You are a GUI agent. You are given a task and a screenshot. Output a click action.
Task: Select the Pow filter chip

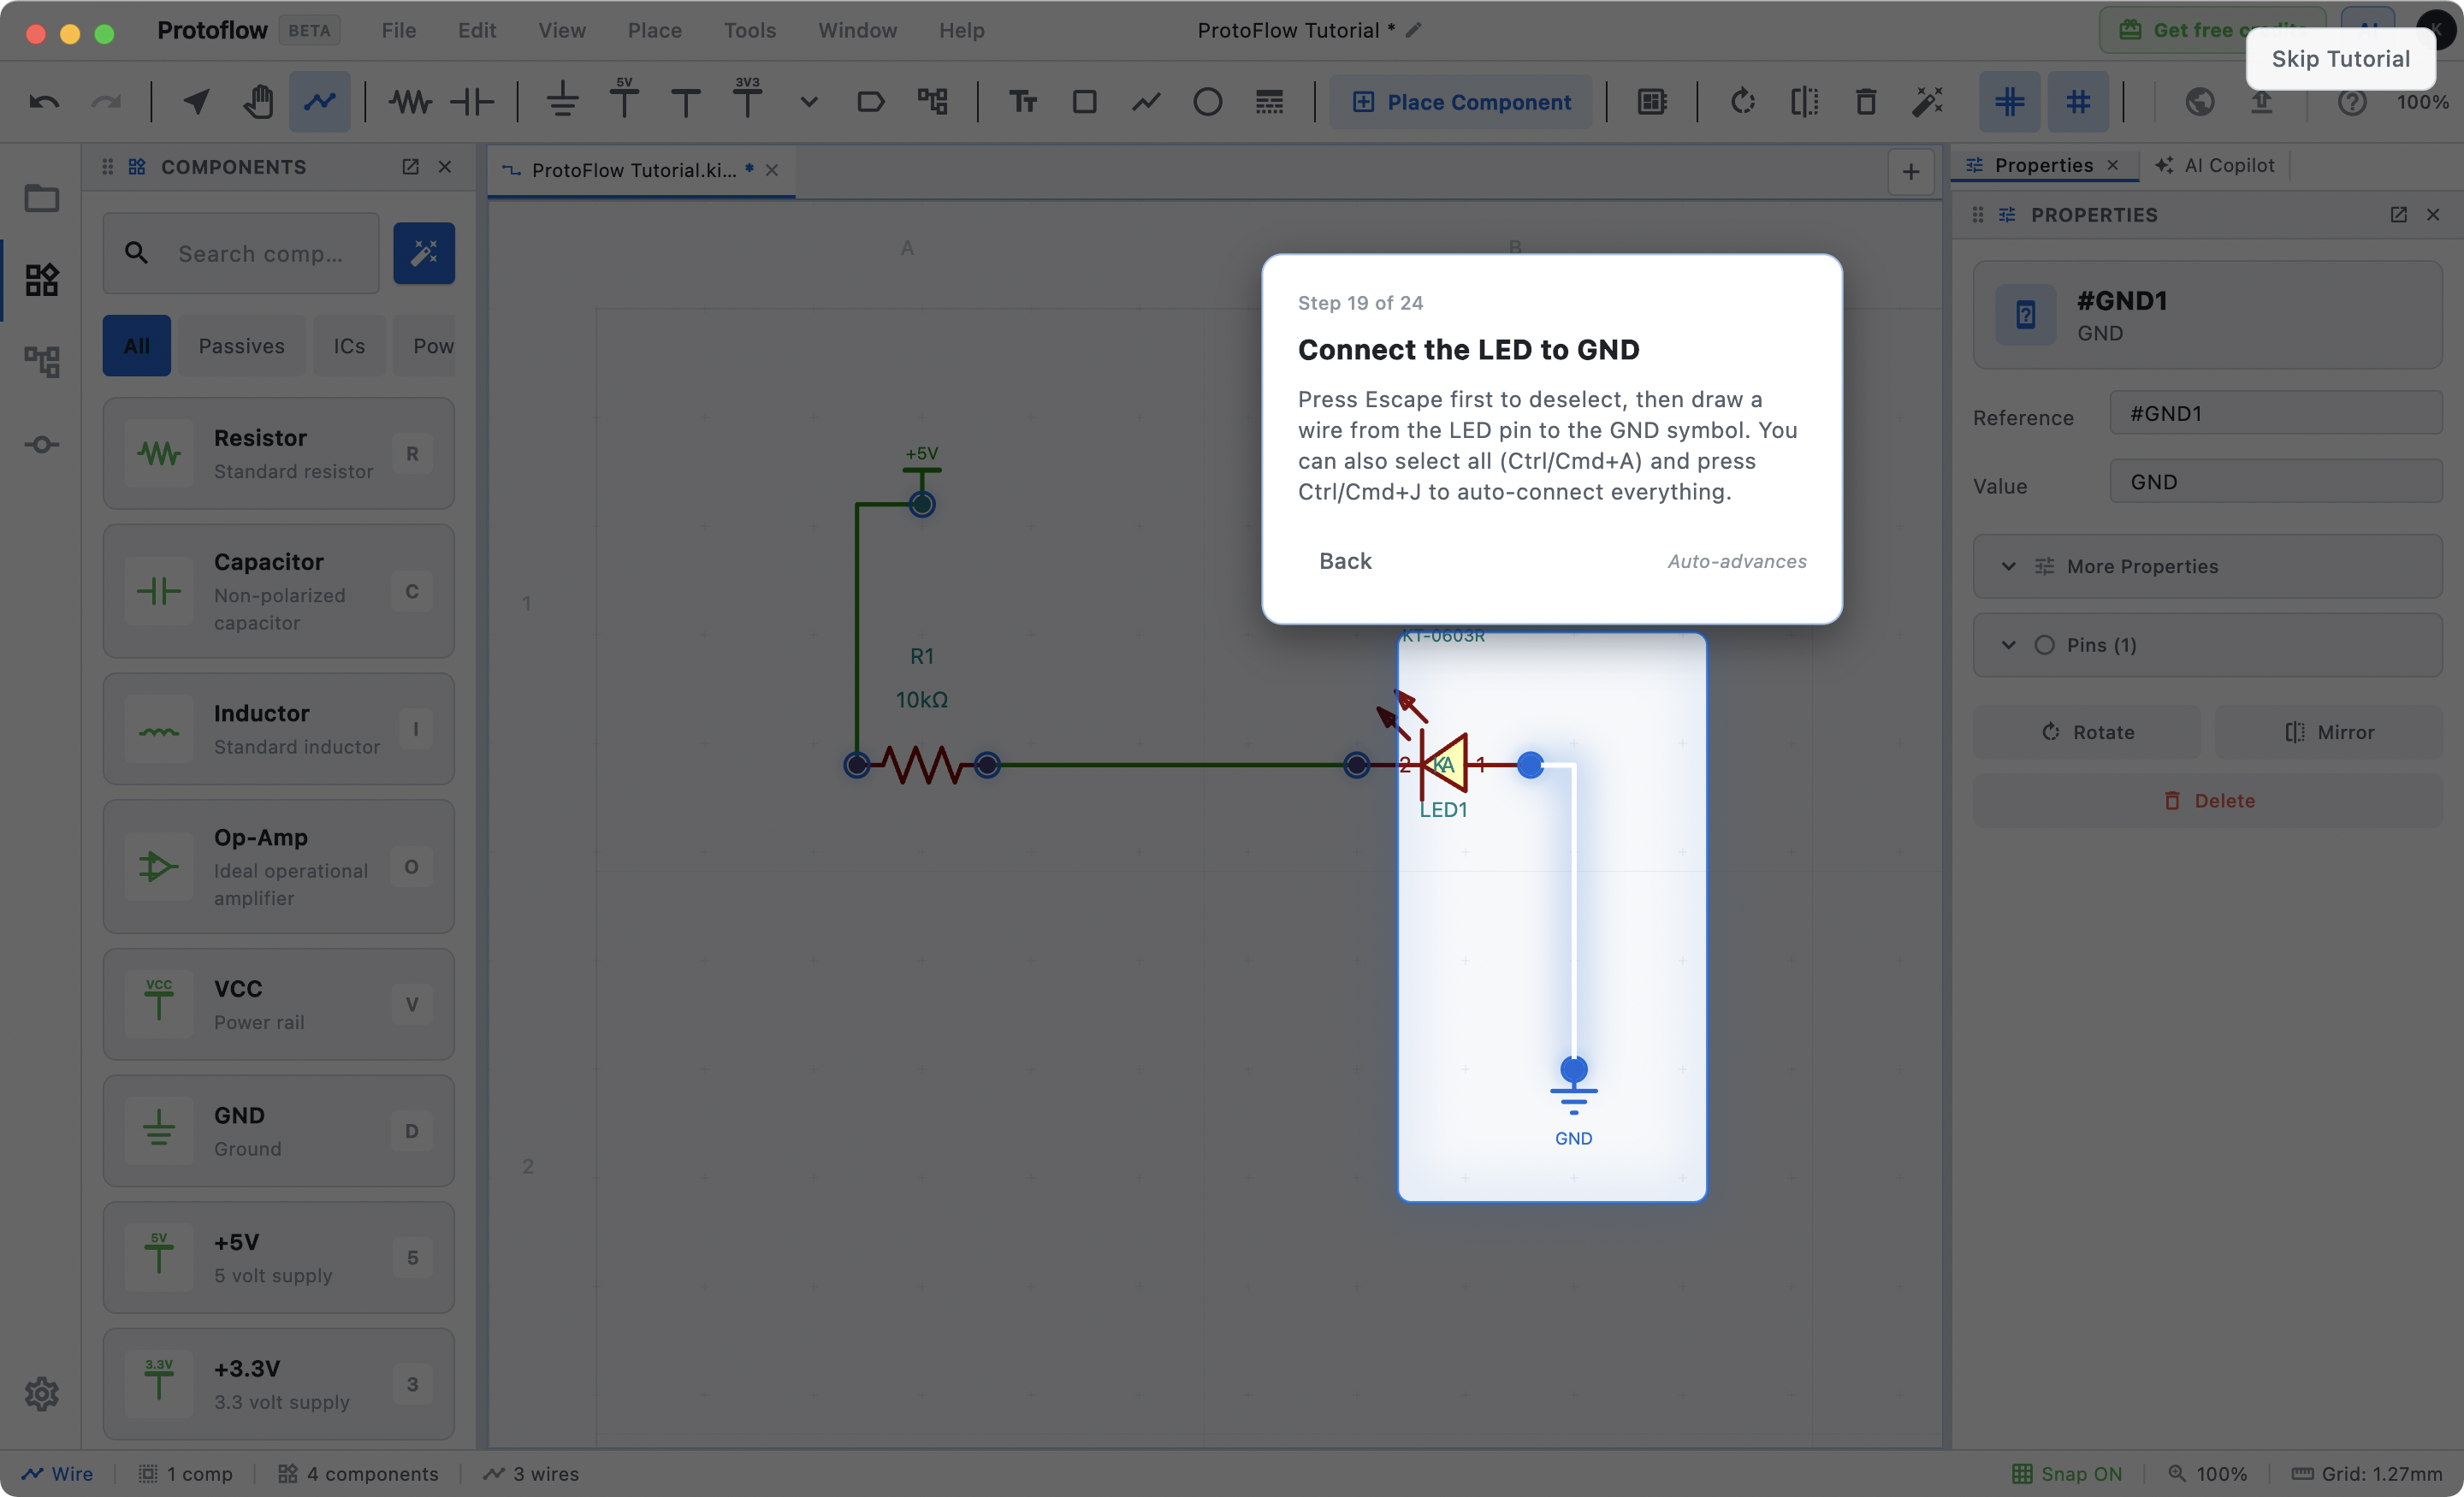tap(425, 346)
